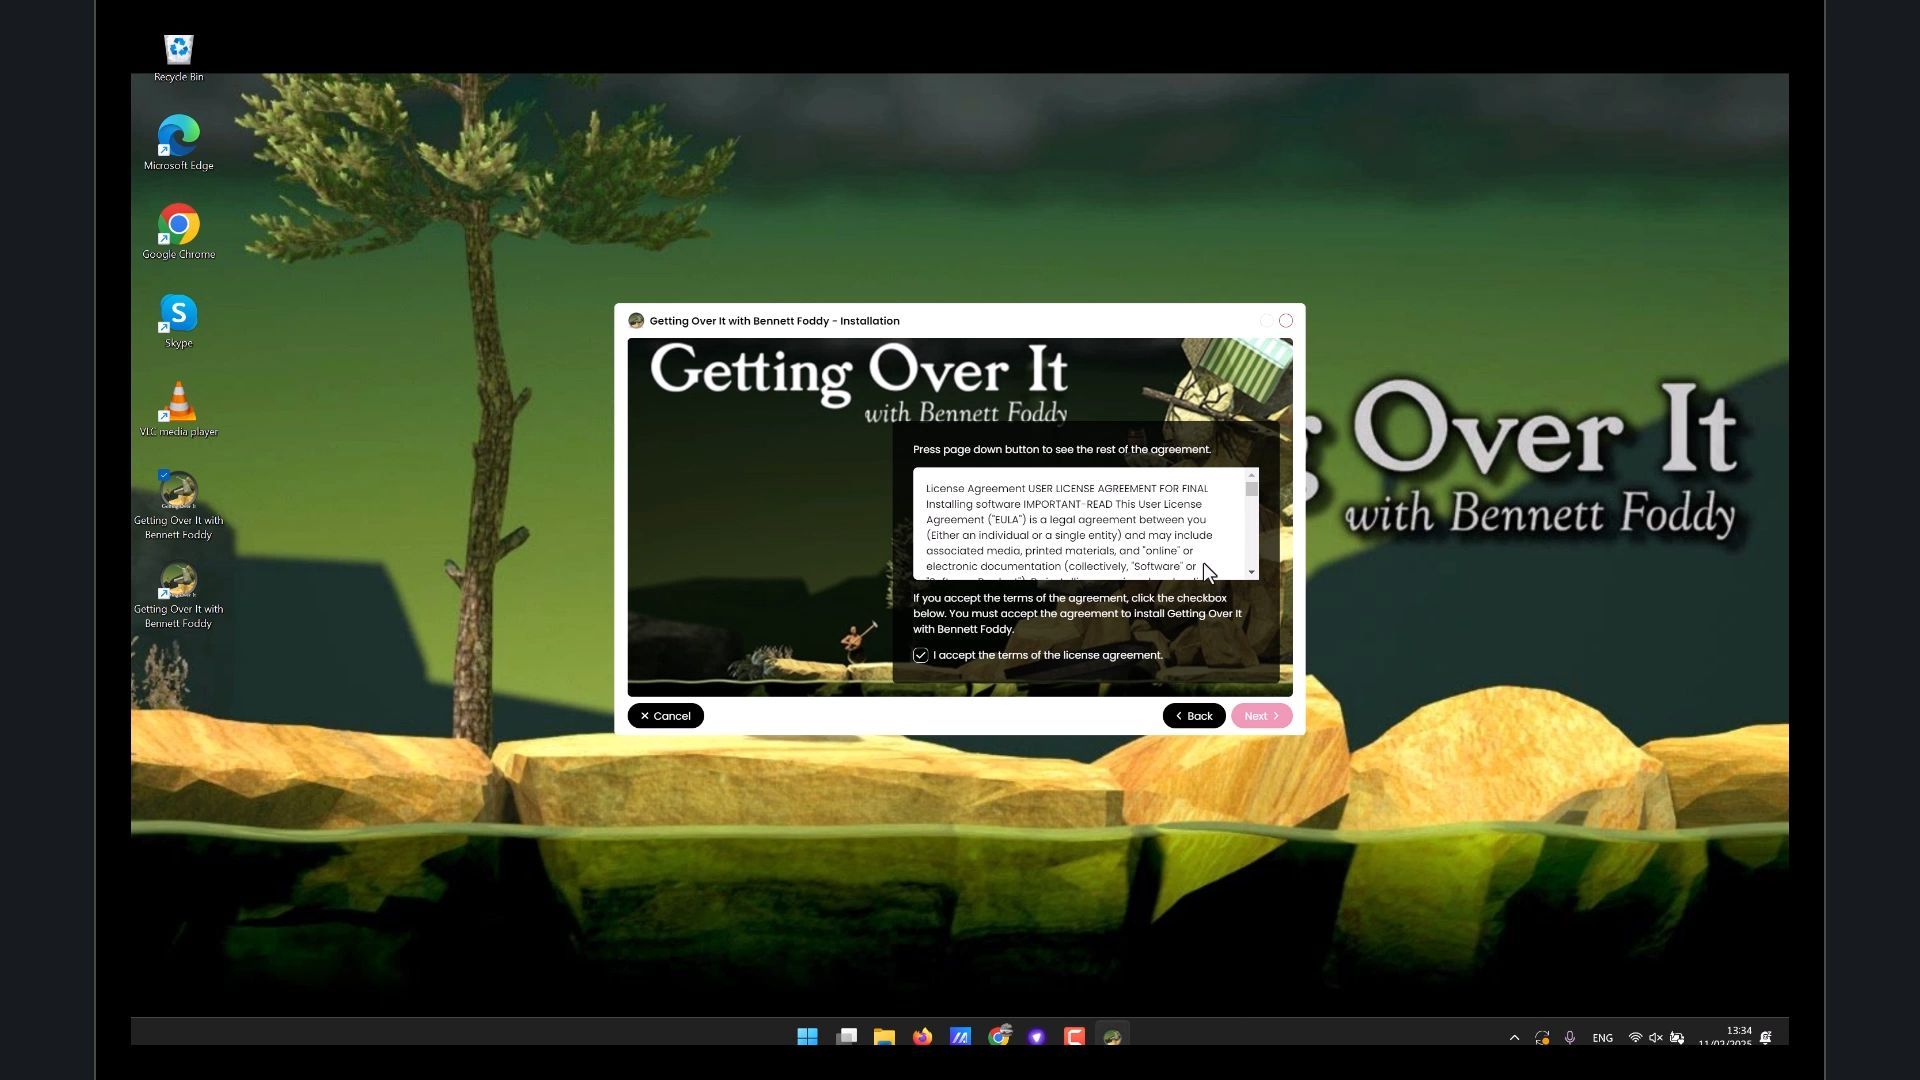Viewport: 1920px width, 1080px height.
Task: Toggle the accept license agreement checkbox
Action: 920,655
